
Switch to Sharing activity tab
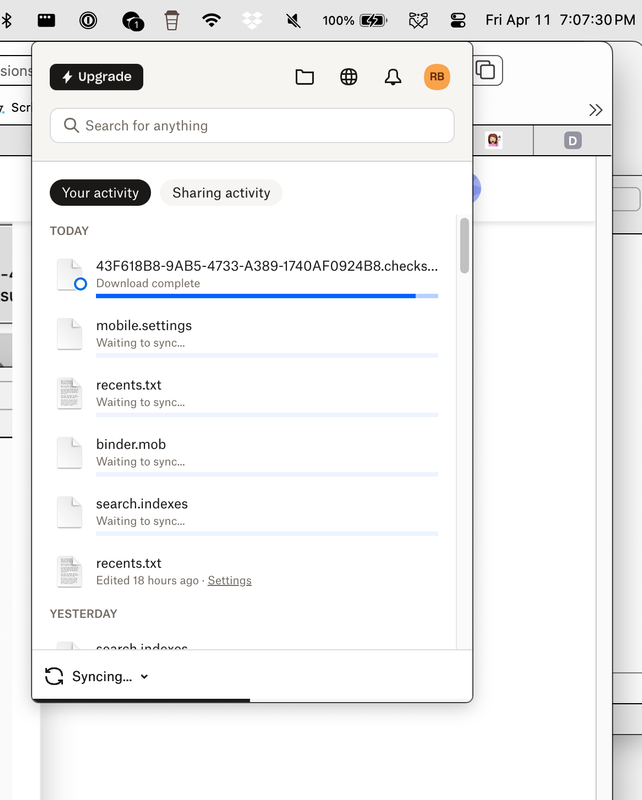click(x=221, y=193)
